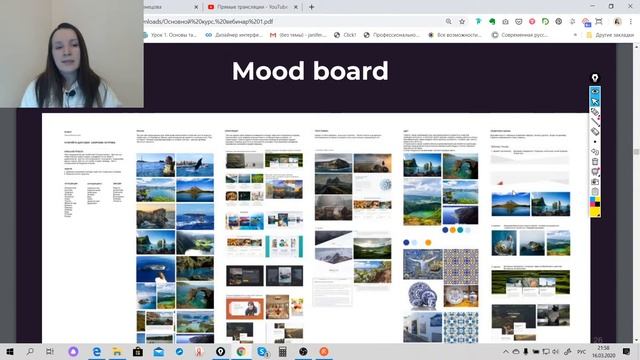
Task: Open the 'Профессионально...' bookmark
Action: [391, 35]
